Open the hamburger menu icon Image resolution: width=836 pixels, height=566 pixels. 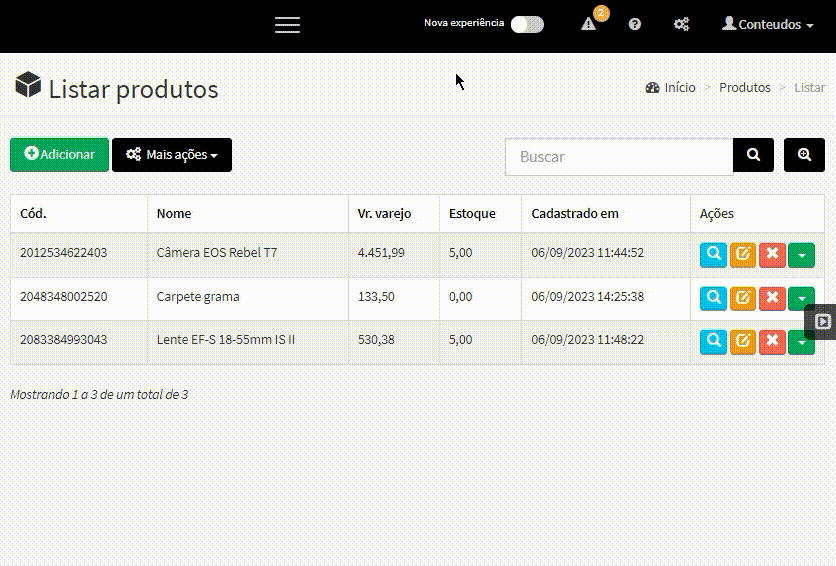point(287,25)
